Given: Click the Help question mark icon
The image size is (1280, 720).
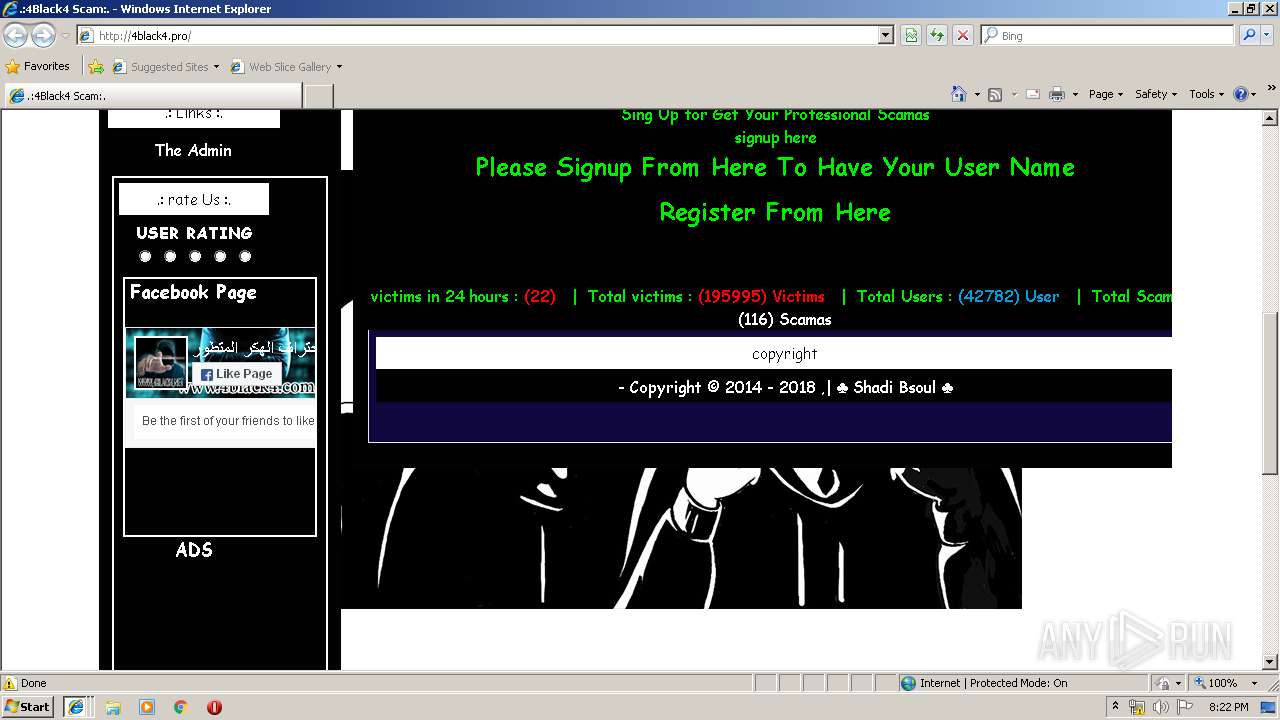Looking at the screenshot, I should pos(1241,94).
